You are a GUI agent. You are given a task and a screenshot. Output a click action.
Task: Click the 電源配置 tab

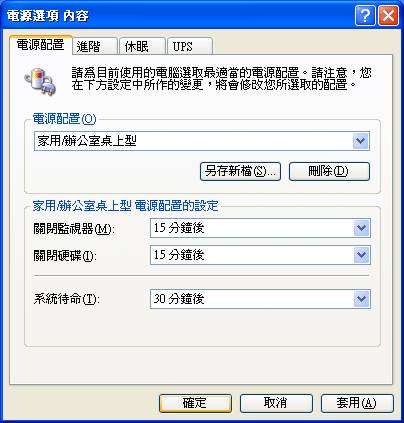tap(41, 45)
